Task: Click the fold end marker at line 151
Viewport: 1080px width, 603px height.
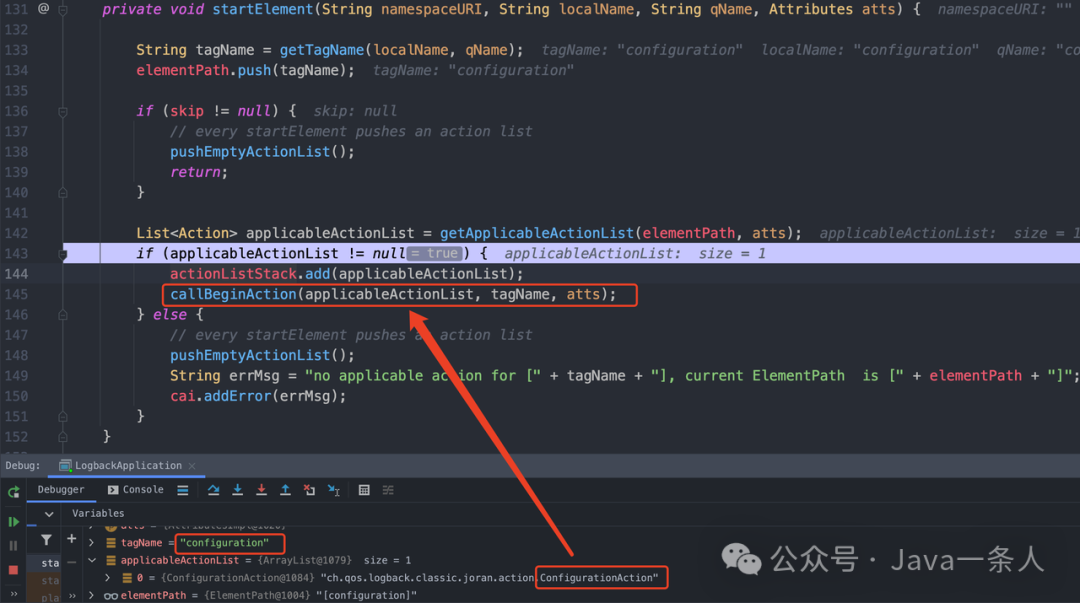Action: point(63,416)
